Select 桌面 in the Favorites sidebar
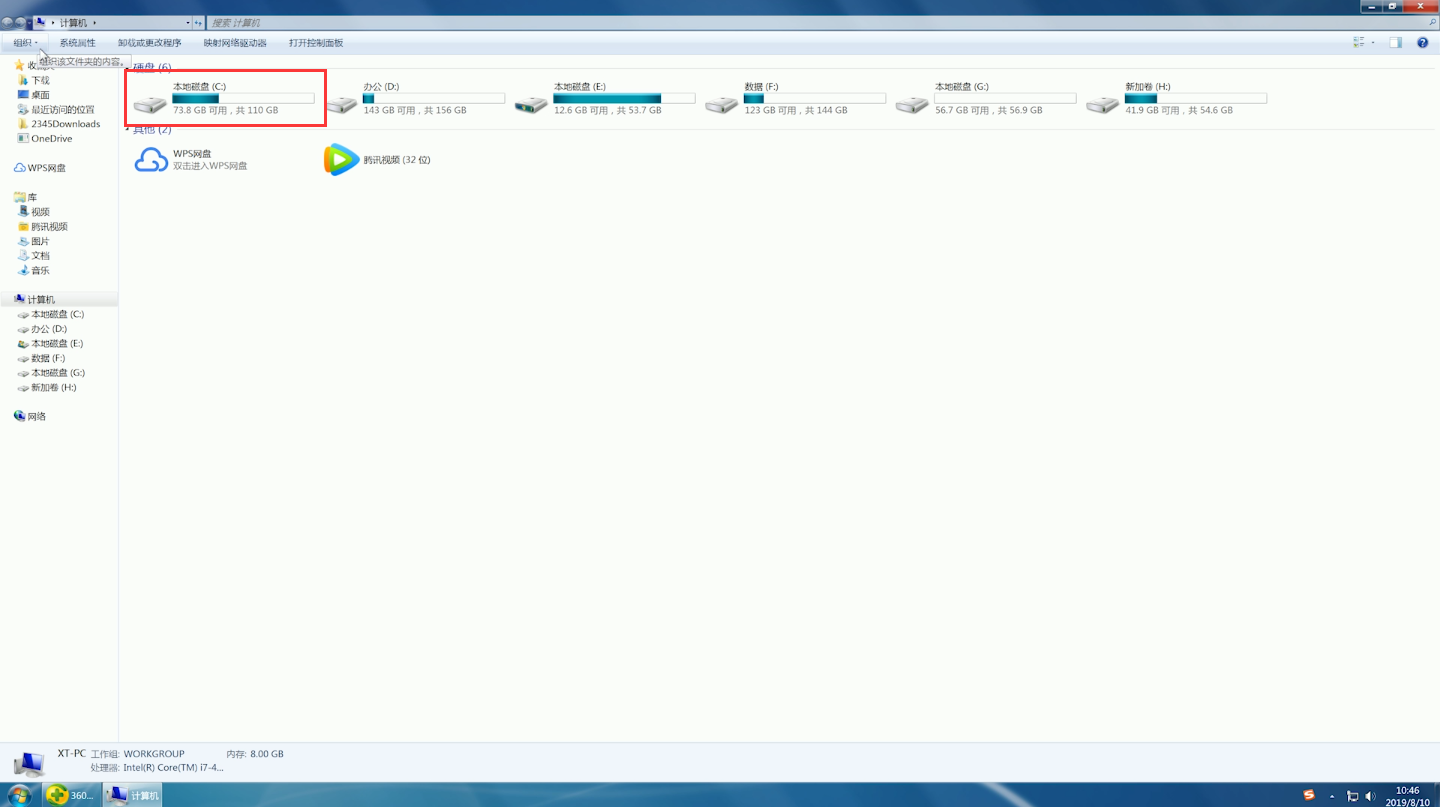This screenshot has width=1440, height=807. click(40, 95)
